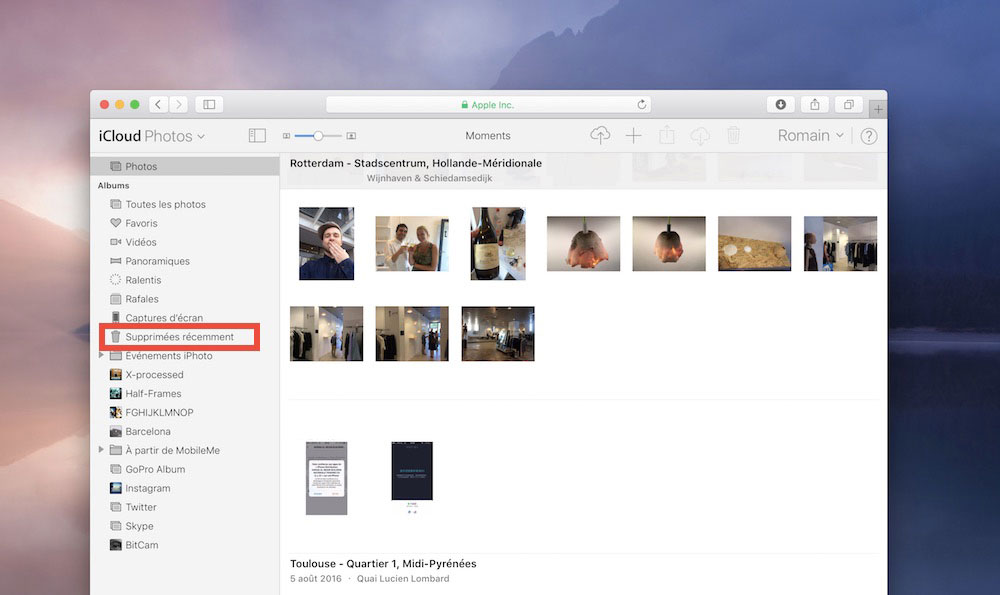1000x595 pixels.
Task: Click the download cloud icon
Action: [x=700, y=136]
